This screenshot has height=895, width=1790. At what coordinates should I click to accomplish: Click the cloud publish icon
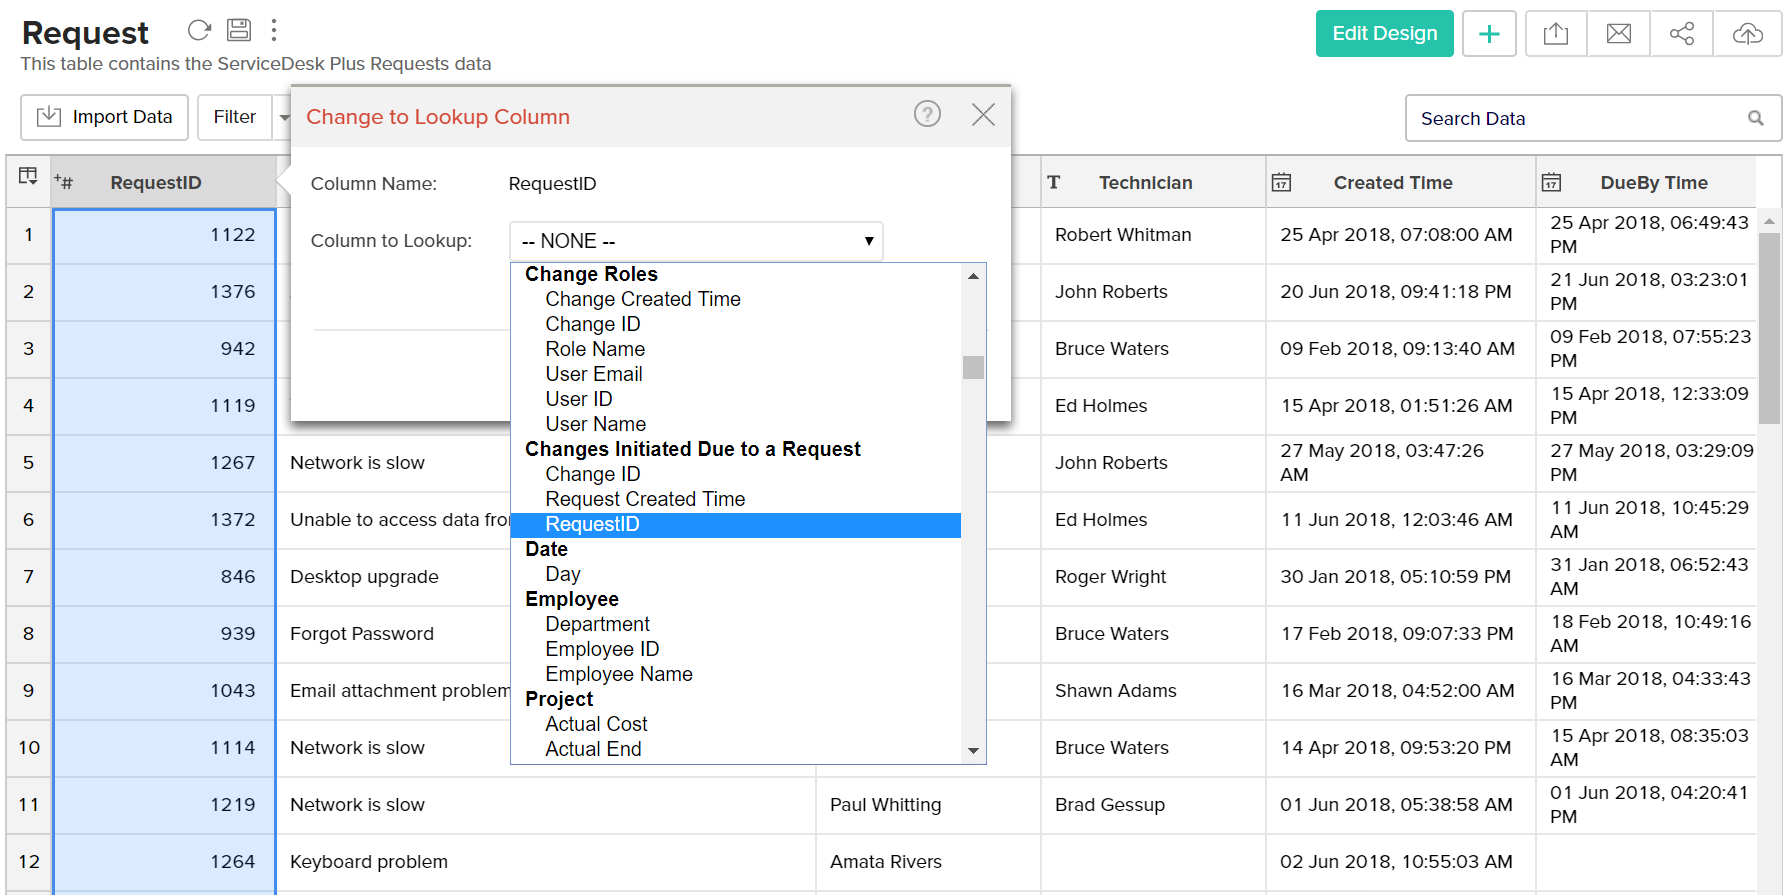point(1747,34)
